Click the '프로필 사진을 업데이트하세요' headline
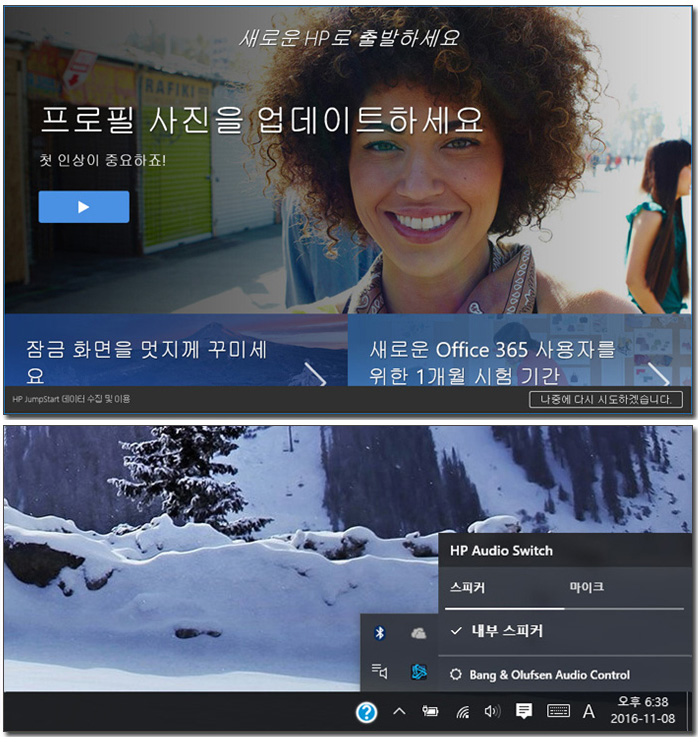This screenshot has width=700, height=742. coord(262,120)
